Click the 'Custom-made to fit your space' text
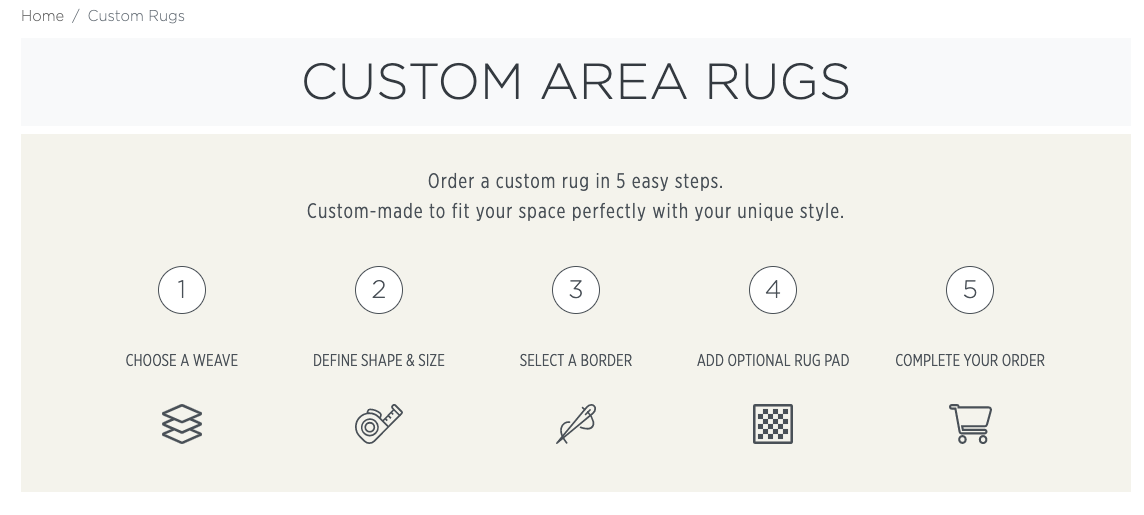 [576, 212]
